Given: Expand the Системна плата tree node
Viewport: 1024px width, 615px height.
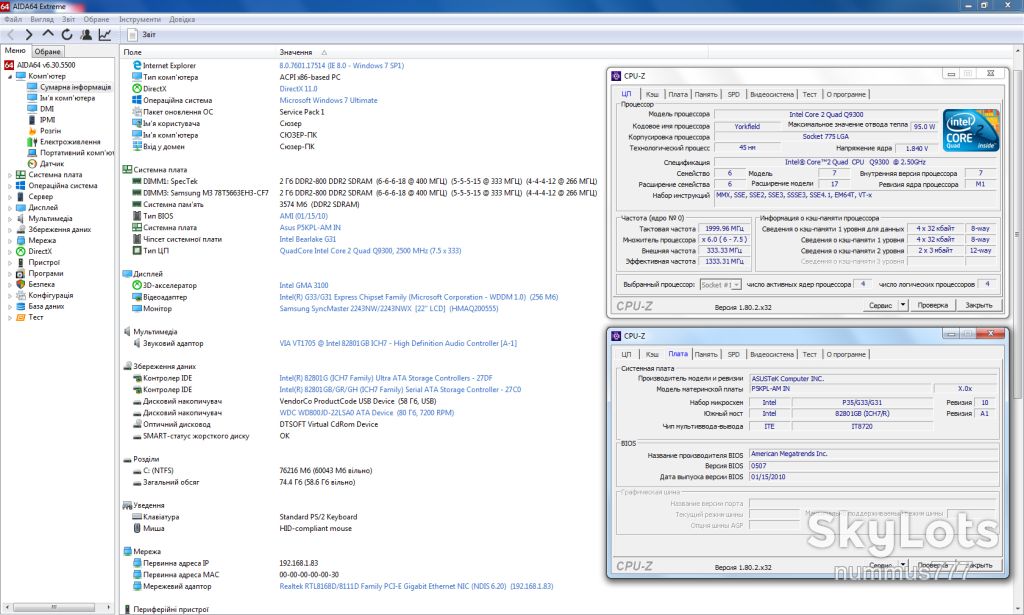Looking at the screenshot, I should coord(9,175).
